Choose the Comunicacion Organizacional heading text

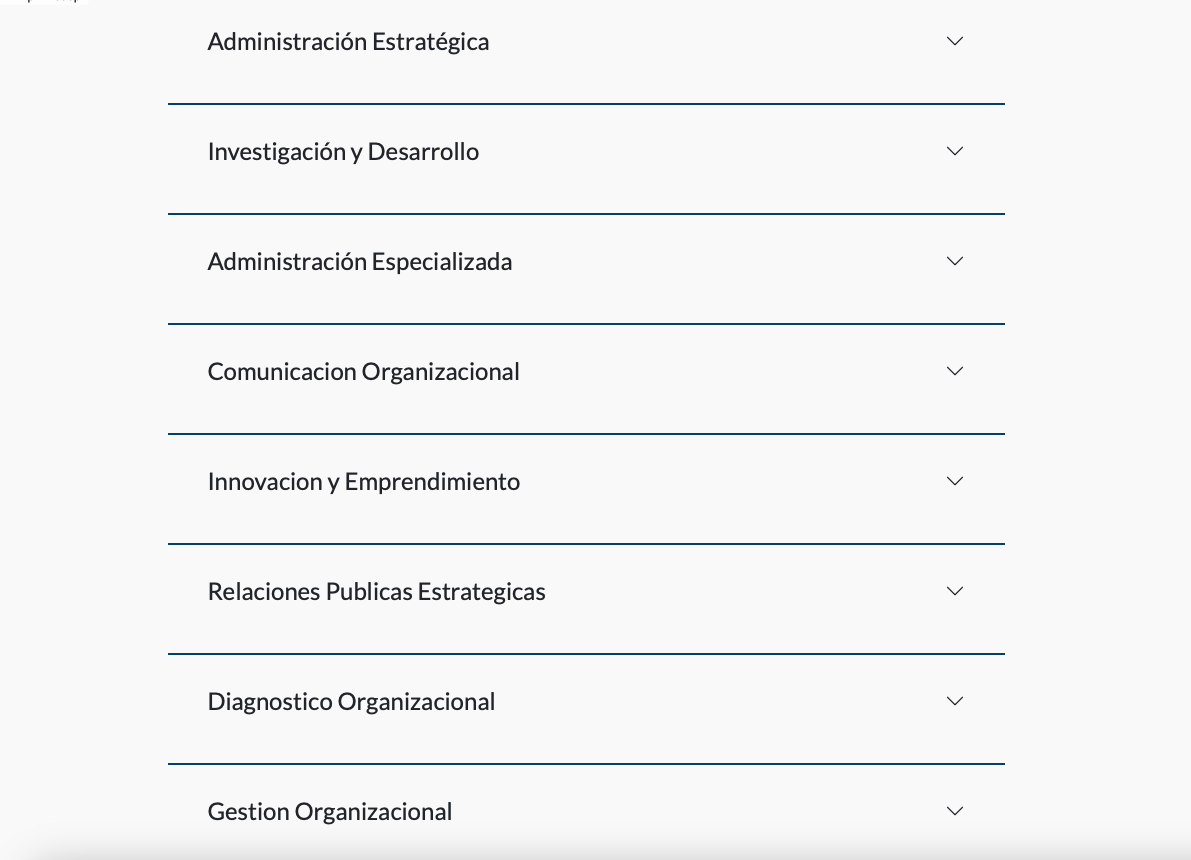(x=364, y=372)
